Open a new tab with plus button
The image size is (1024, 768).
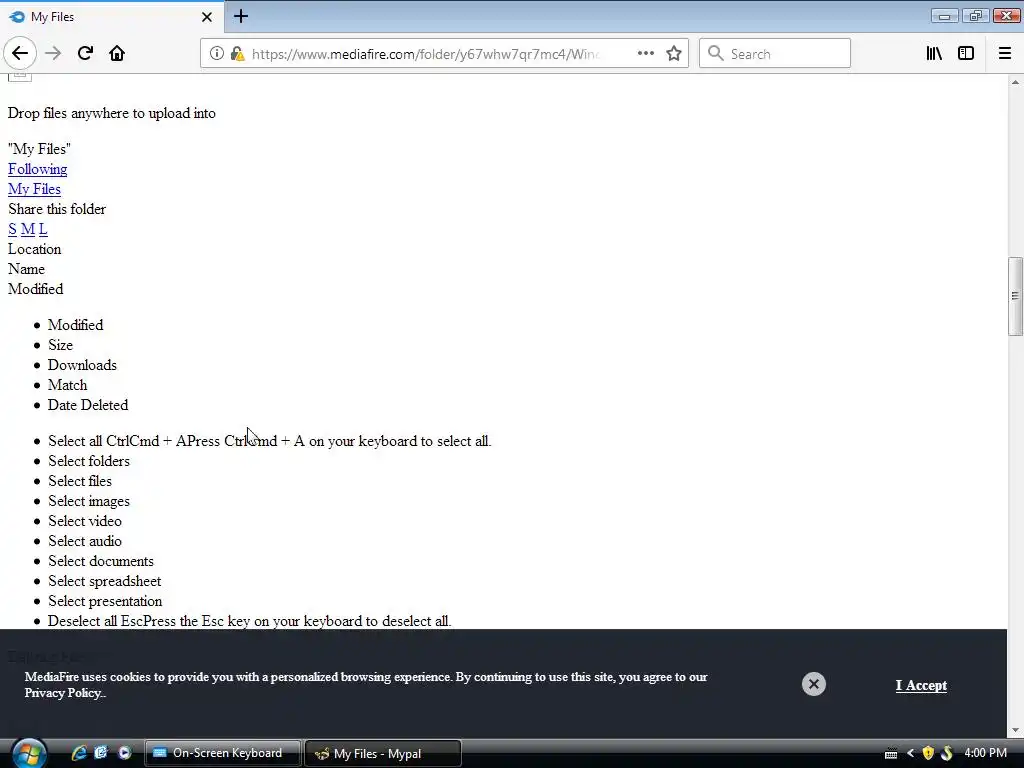pos(241,16)
